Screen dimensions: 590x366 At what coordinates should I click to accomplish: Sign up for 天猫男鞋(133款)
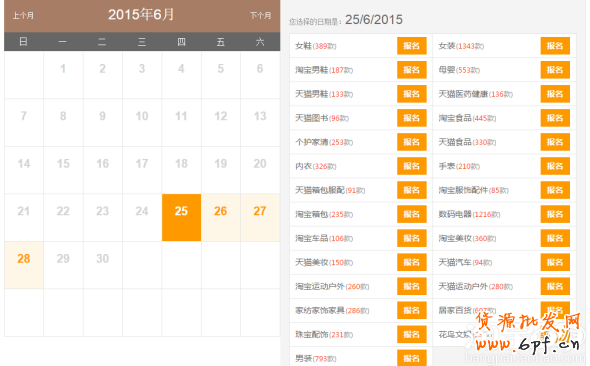click(x=412, y=94)
